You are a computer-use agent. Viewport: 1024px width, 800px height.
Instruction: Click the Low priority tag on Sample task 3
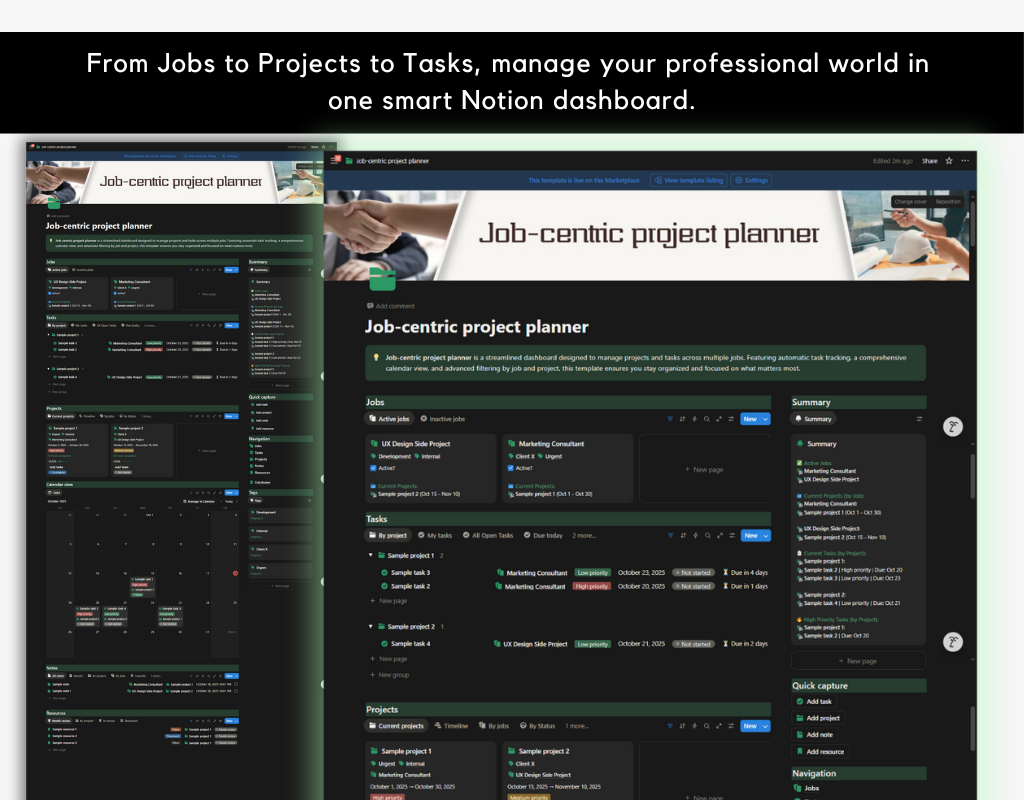[x=592, y=573]
